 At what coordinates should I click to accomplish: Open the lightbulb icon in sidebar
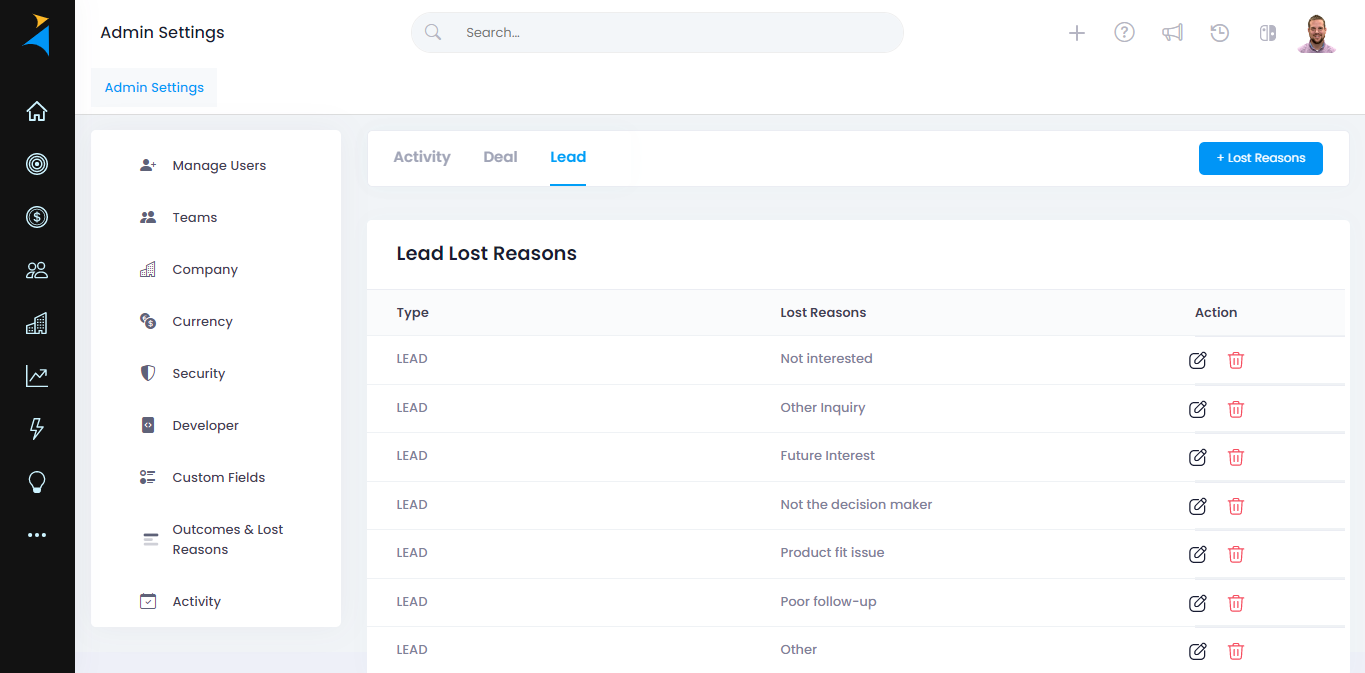pyautogui.click(x=37, y=482)
